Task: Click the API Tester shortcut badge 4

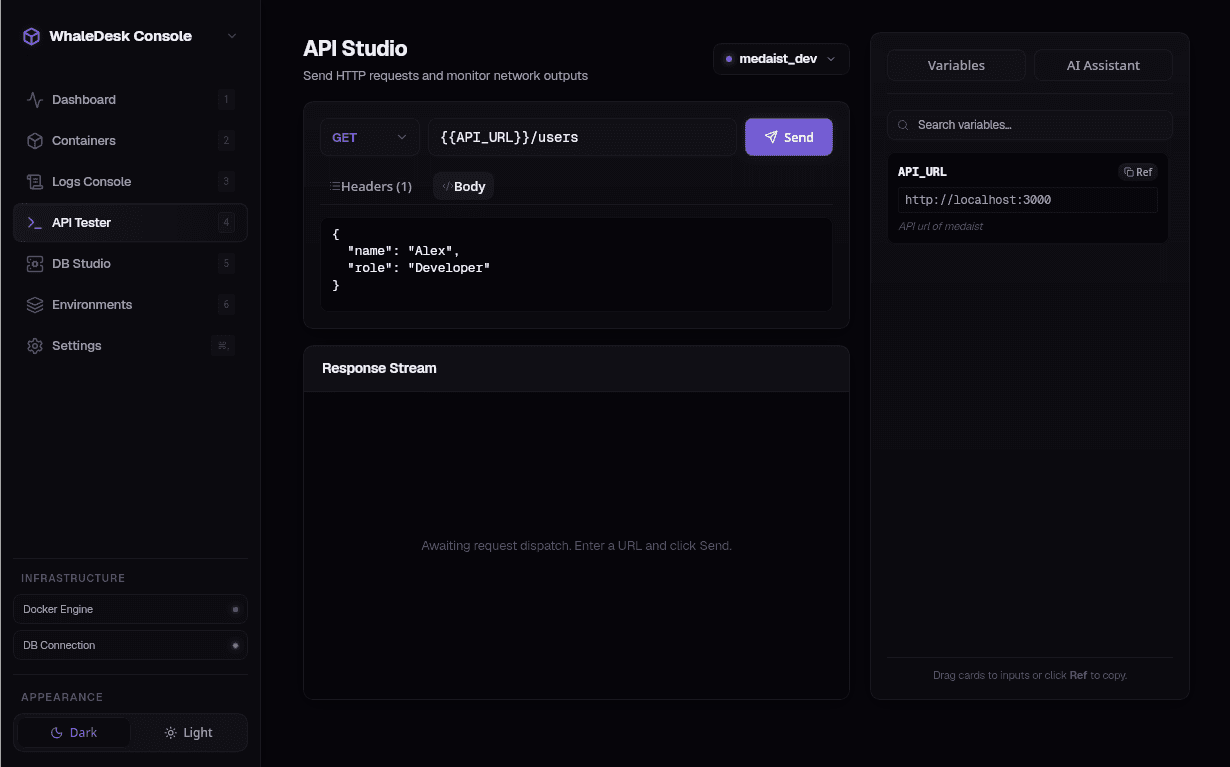Action: pyautogui.click(x=226, y=223)
